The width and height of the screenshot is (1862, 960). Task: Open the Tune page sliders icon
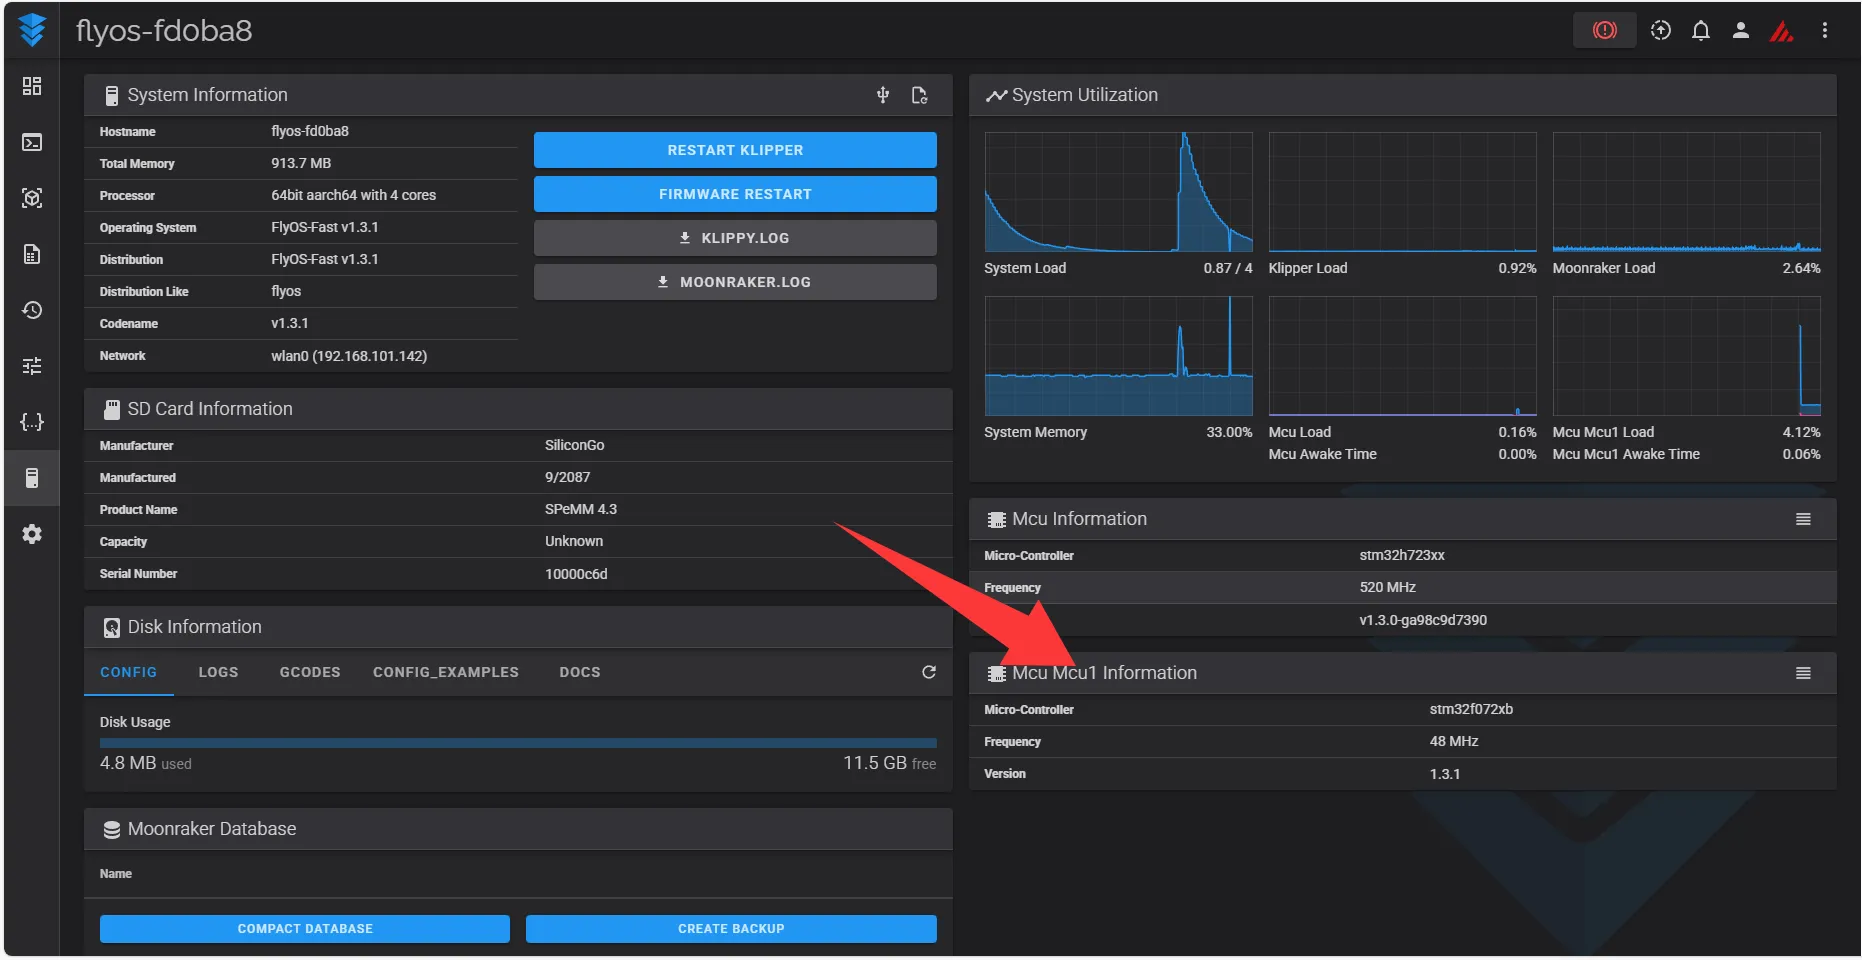click(32, 366)
